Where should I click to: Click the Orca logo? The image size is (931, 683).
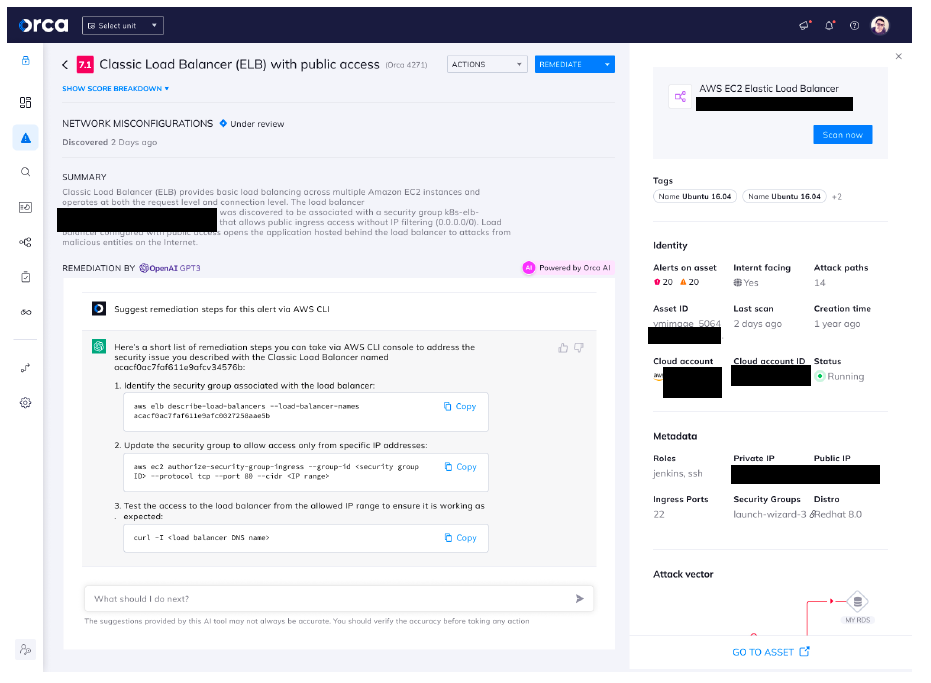(43, 25)
